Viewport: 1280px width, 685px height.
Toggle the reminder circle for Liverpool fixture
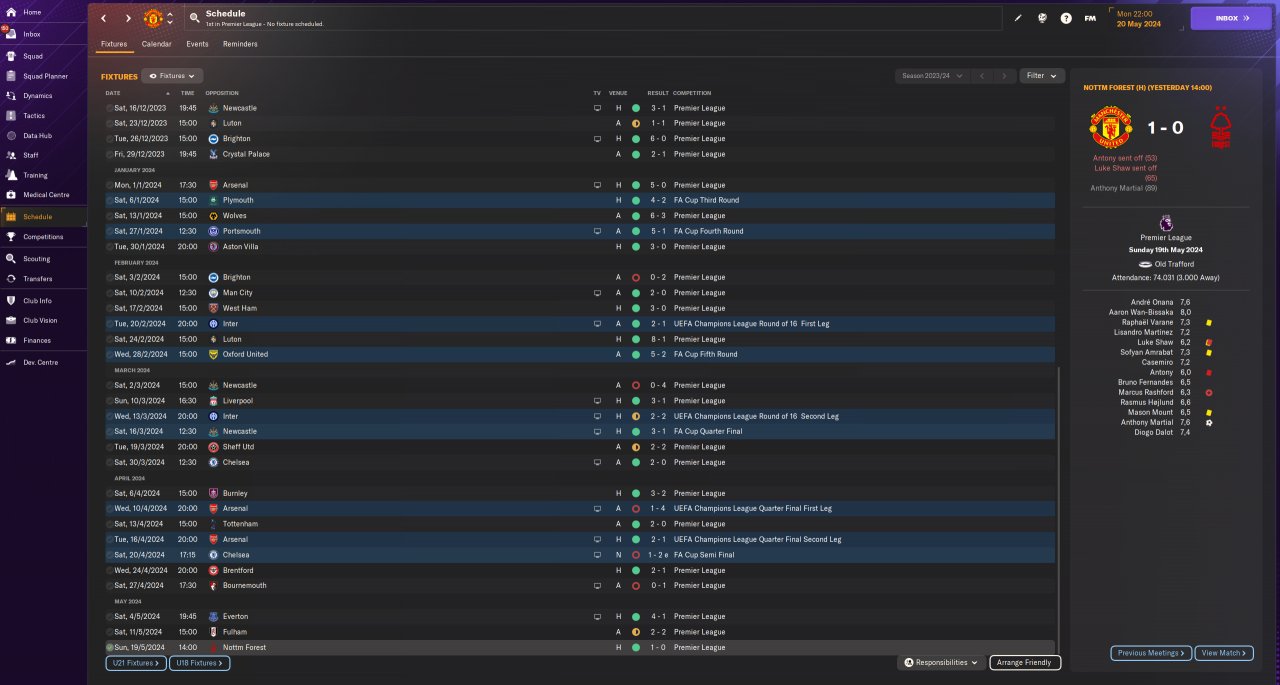tap(110, 400)
